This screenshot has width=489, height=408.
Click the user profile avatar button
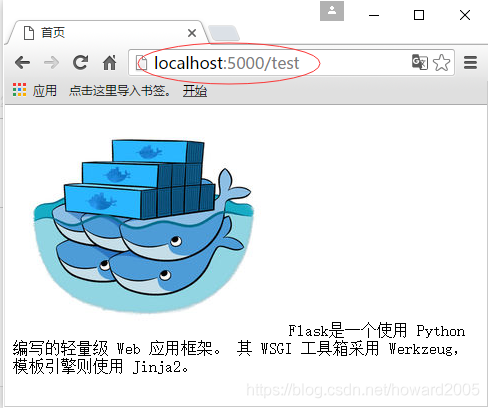pos(332,11)
